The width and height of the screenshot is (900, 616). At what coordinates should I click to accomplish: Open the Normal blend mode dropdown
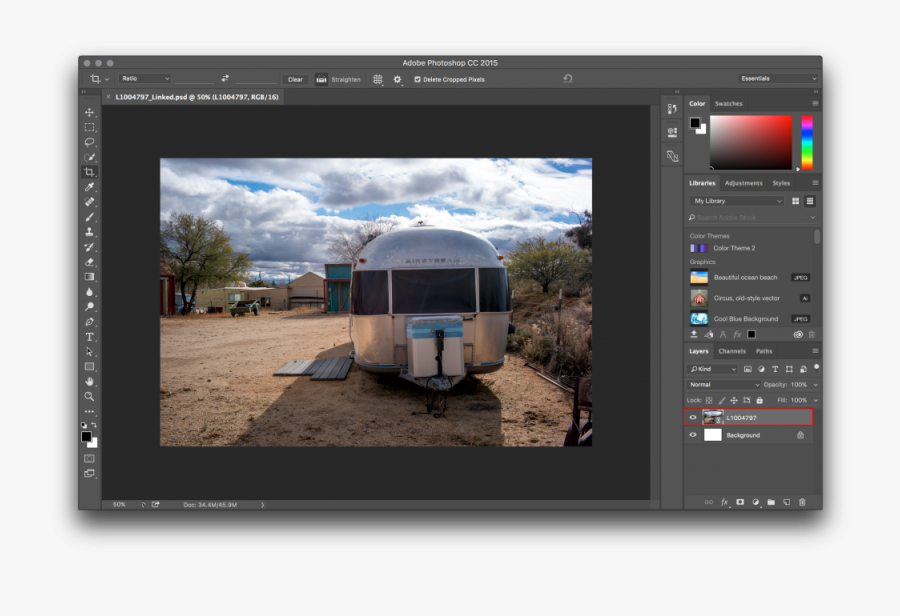pos(724,384)
